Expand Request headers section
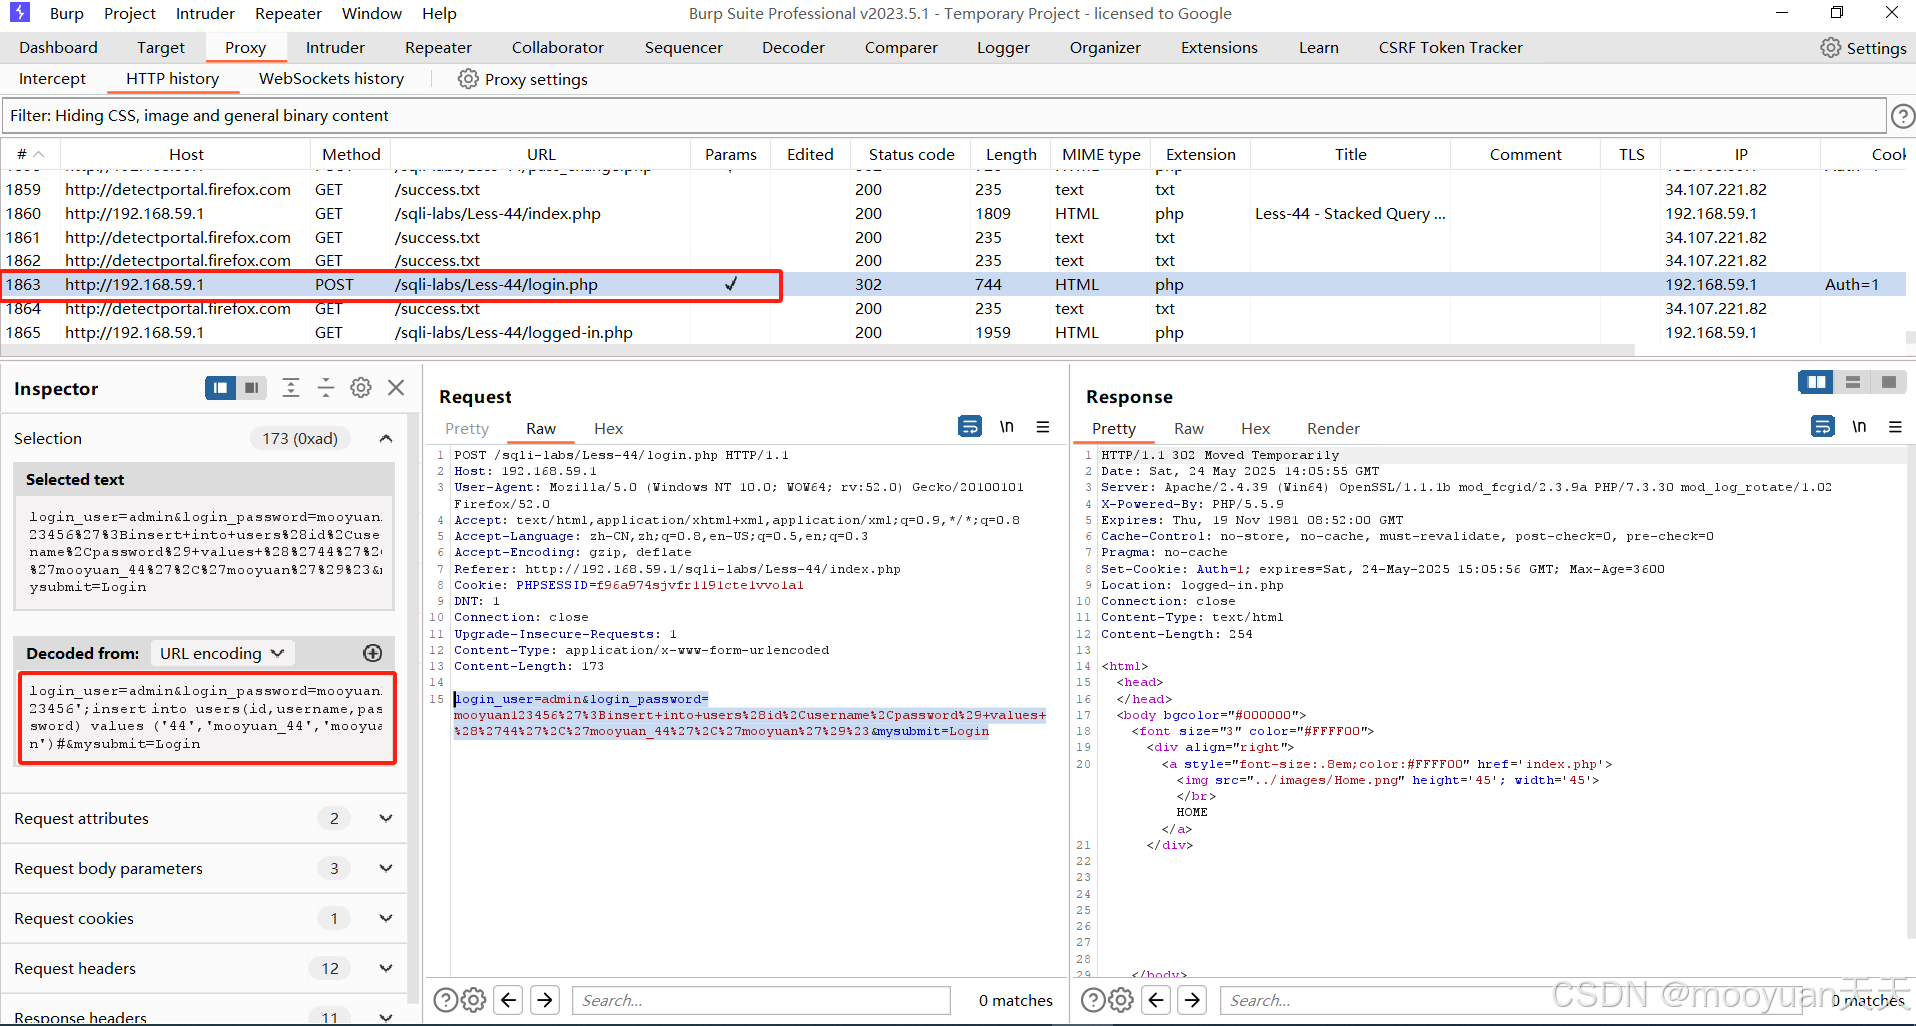This screenshot has width=1916, height=1026. [x=386, y=968]
